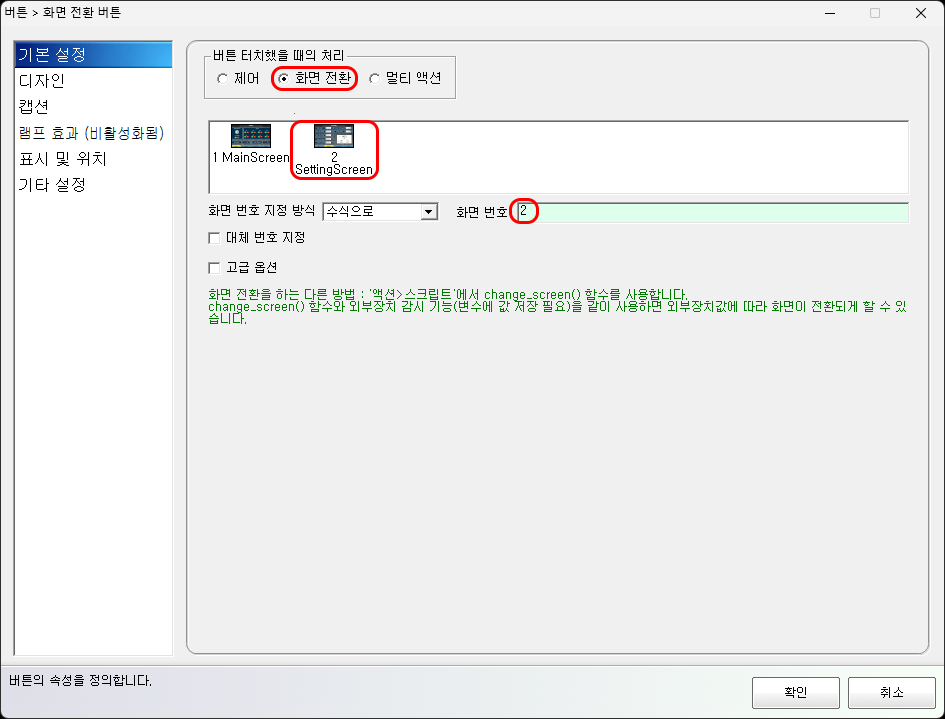The image size is (945, 719).
Task: Open the 램프 효과 (비활성화됨) section
Action: 93,133
